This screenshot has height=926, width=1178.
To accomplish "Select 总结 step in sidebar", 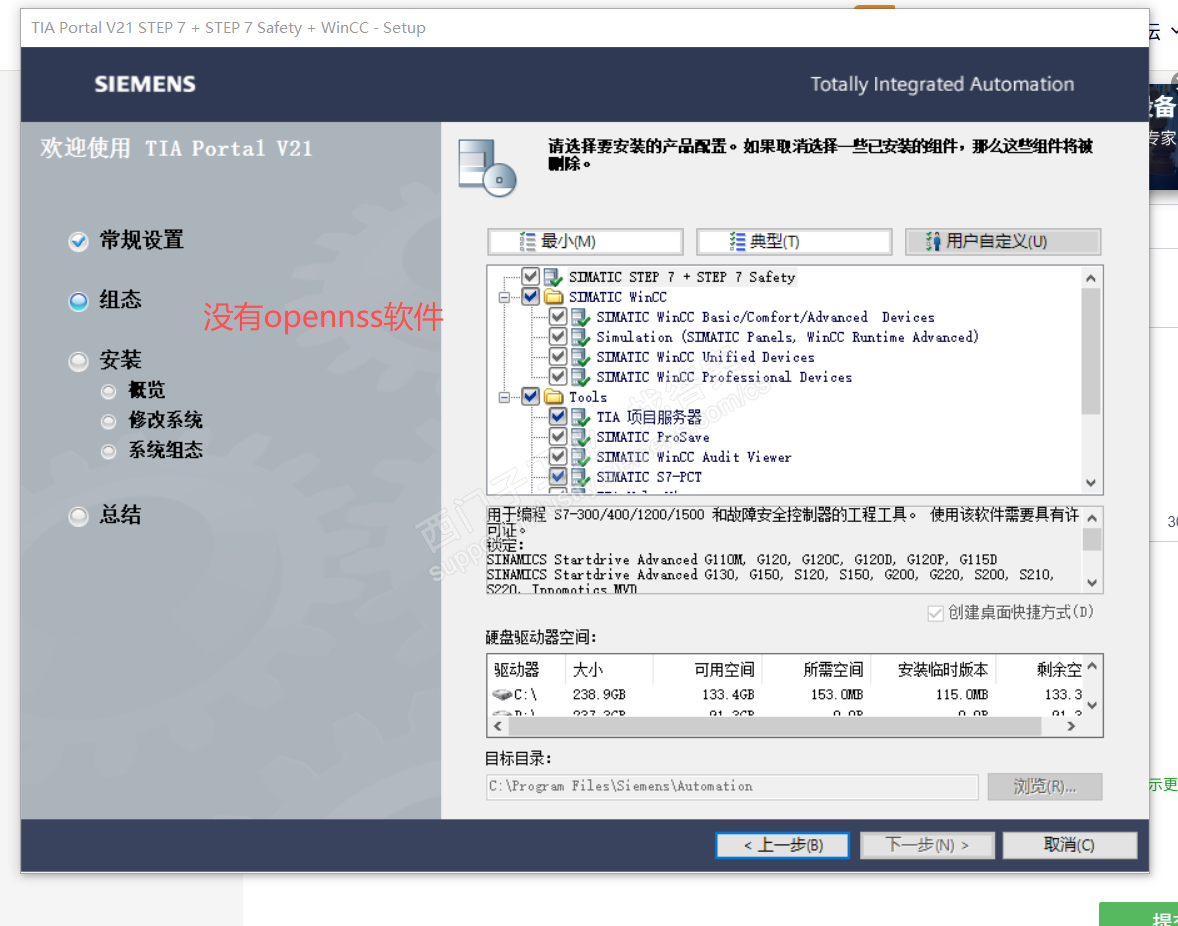I will (105, 515).
